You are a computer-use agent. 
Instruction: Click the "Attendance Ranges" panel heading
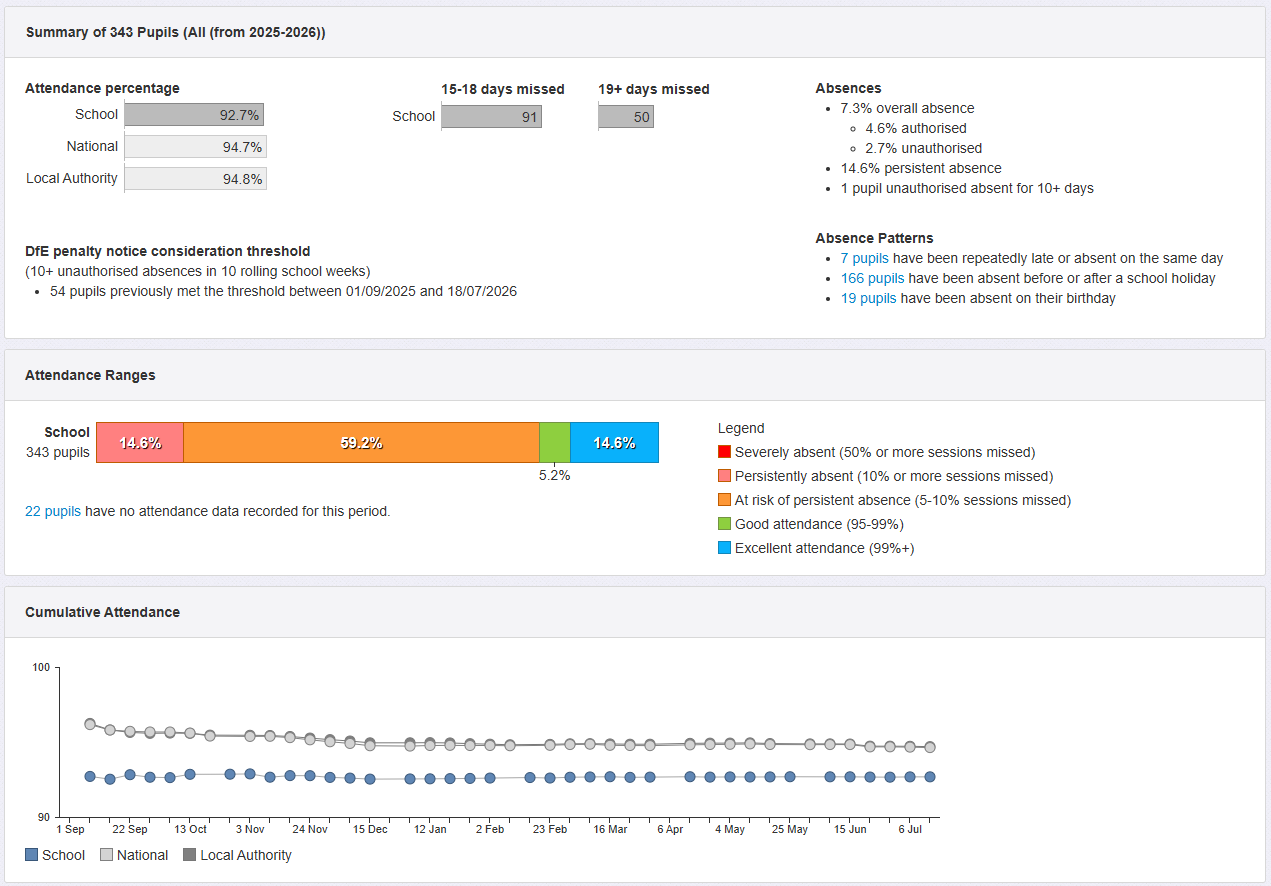[x=90, y=376]
